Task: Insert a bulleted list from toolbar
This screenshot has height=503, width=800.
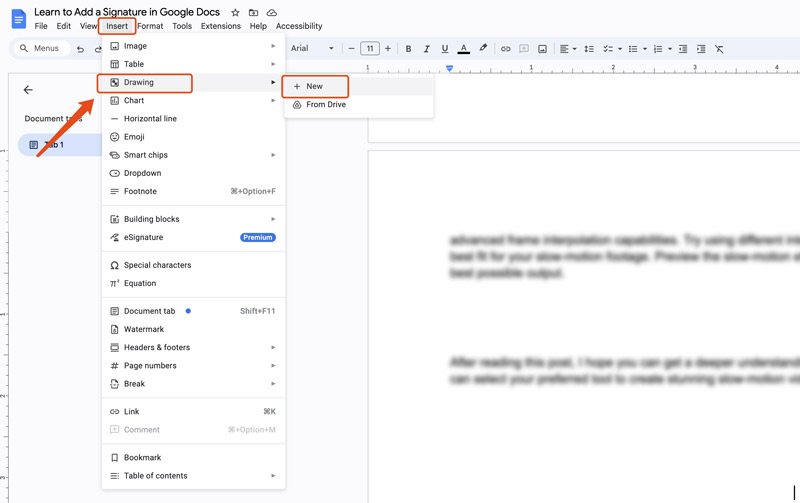Action: click(x=633, y=49)
